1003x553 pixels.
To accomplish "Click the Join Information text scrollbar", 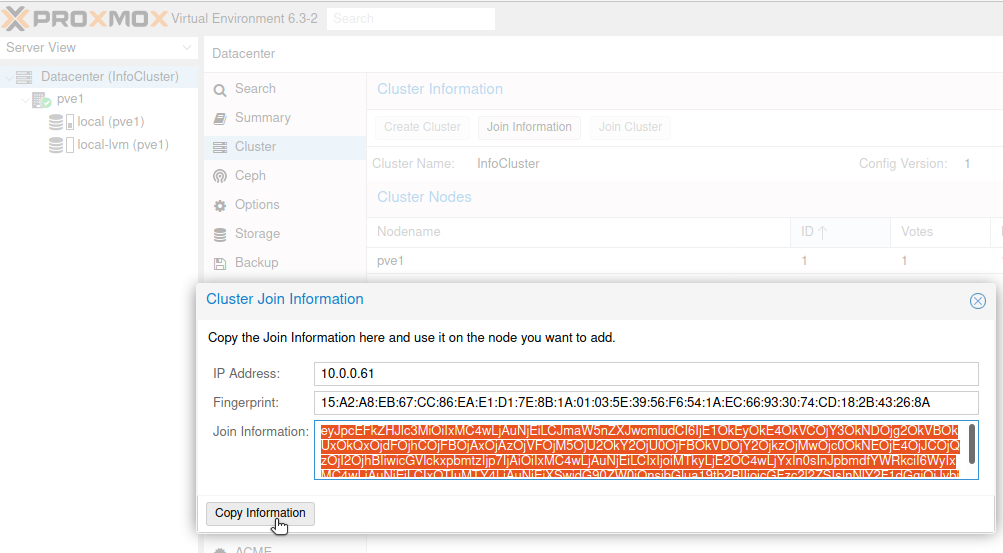I will [x=972, y=444].
